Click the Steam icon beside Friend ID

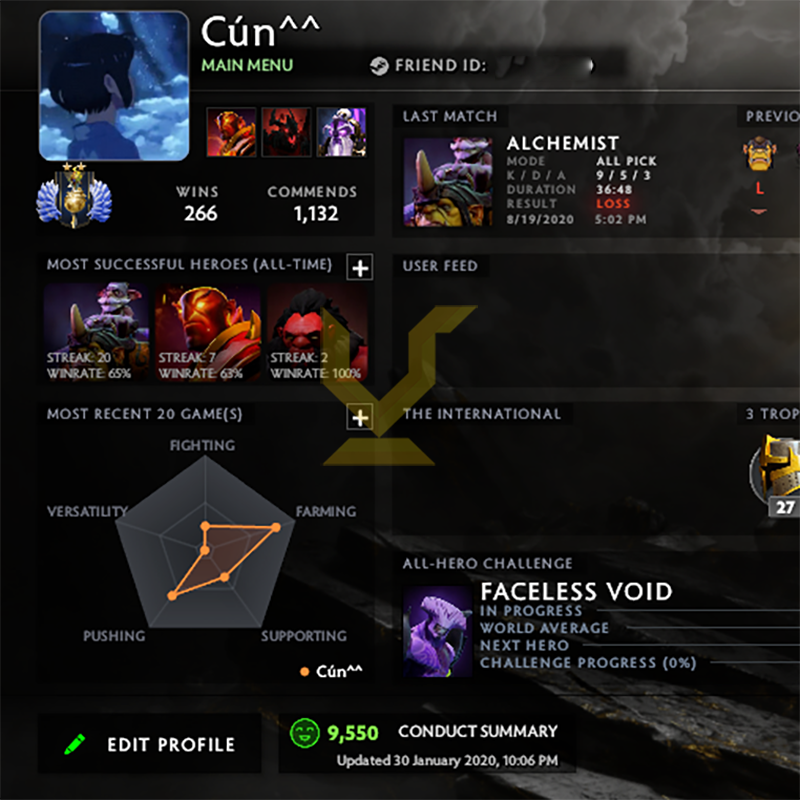[379, 66]
